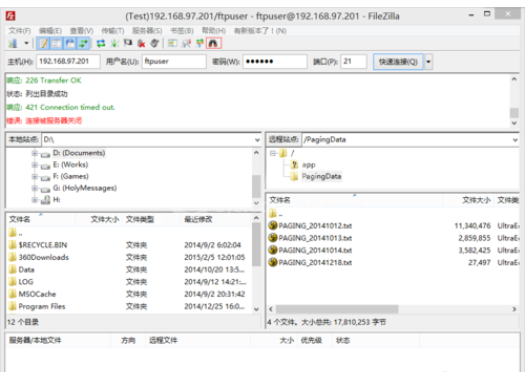Sort local files by 文件类型 column

(x=151, y=219)
